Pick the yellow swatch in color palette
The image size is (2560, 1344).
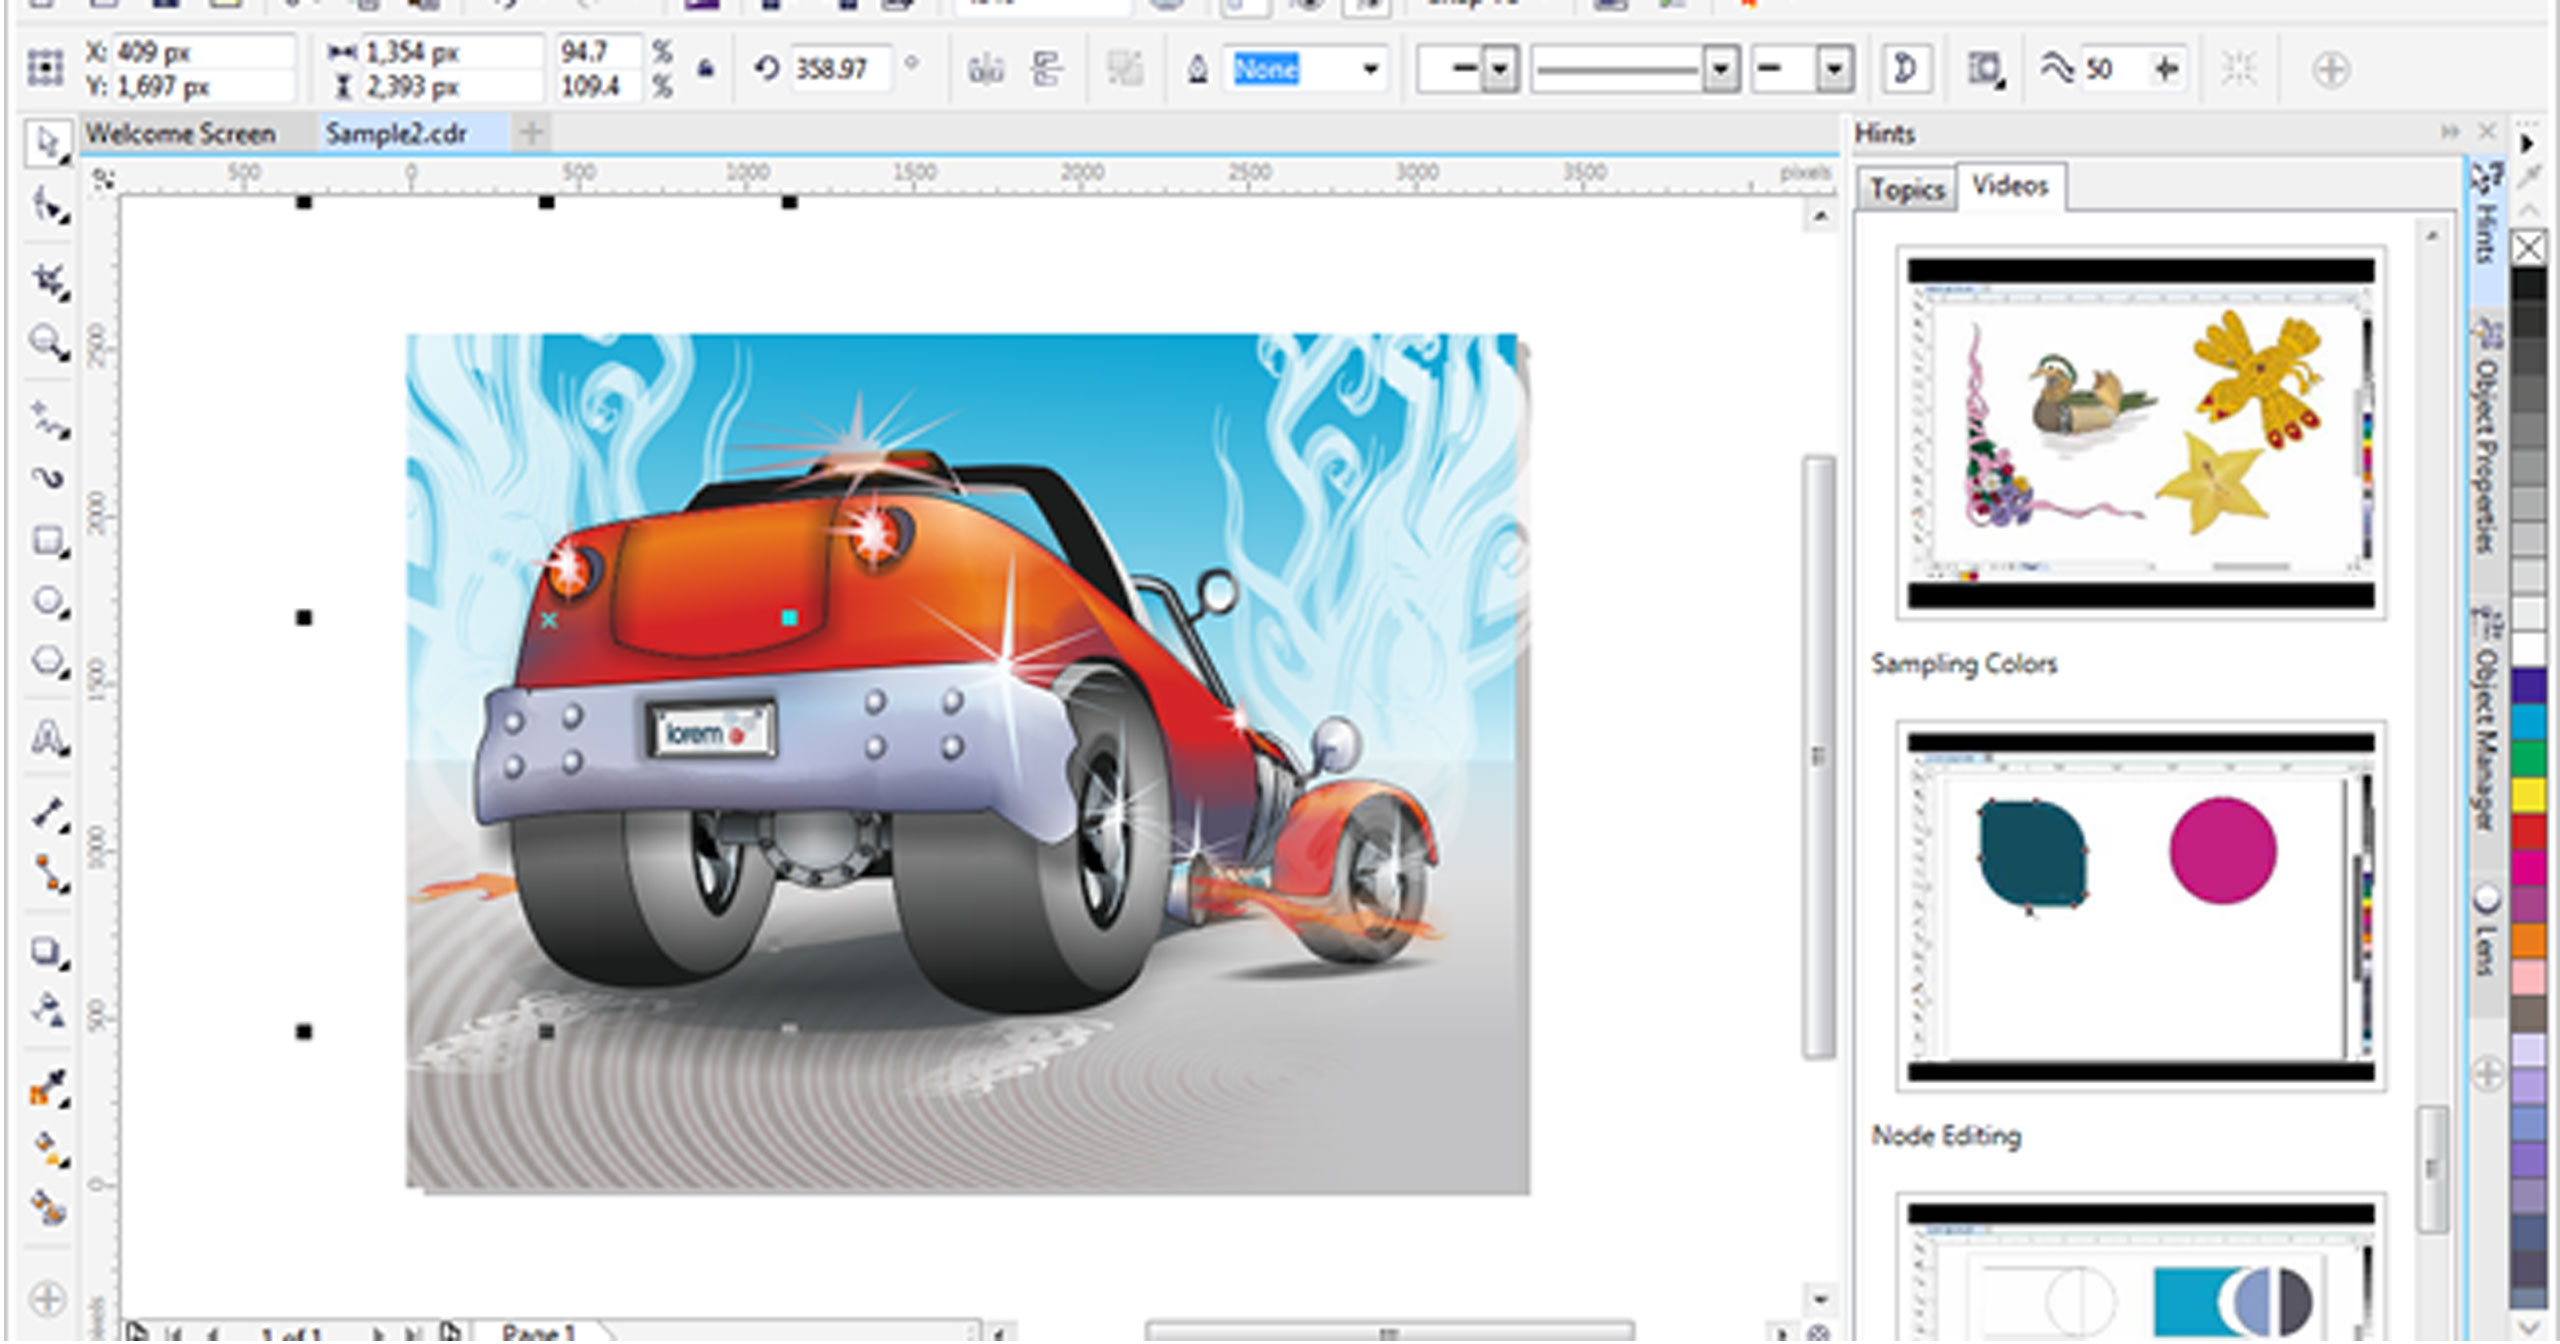pyautogui.click(x=2529, y=795)
